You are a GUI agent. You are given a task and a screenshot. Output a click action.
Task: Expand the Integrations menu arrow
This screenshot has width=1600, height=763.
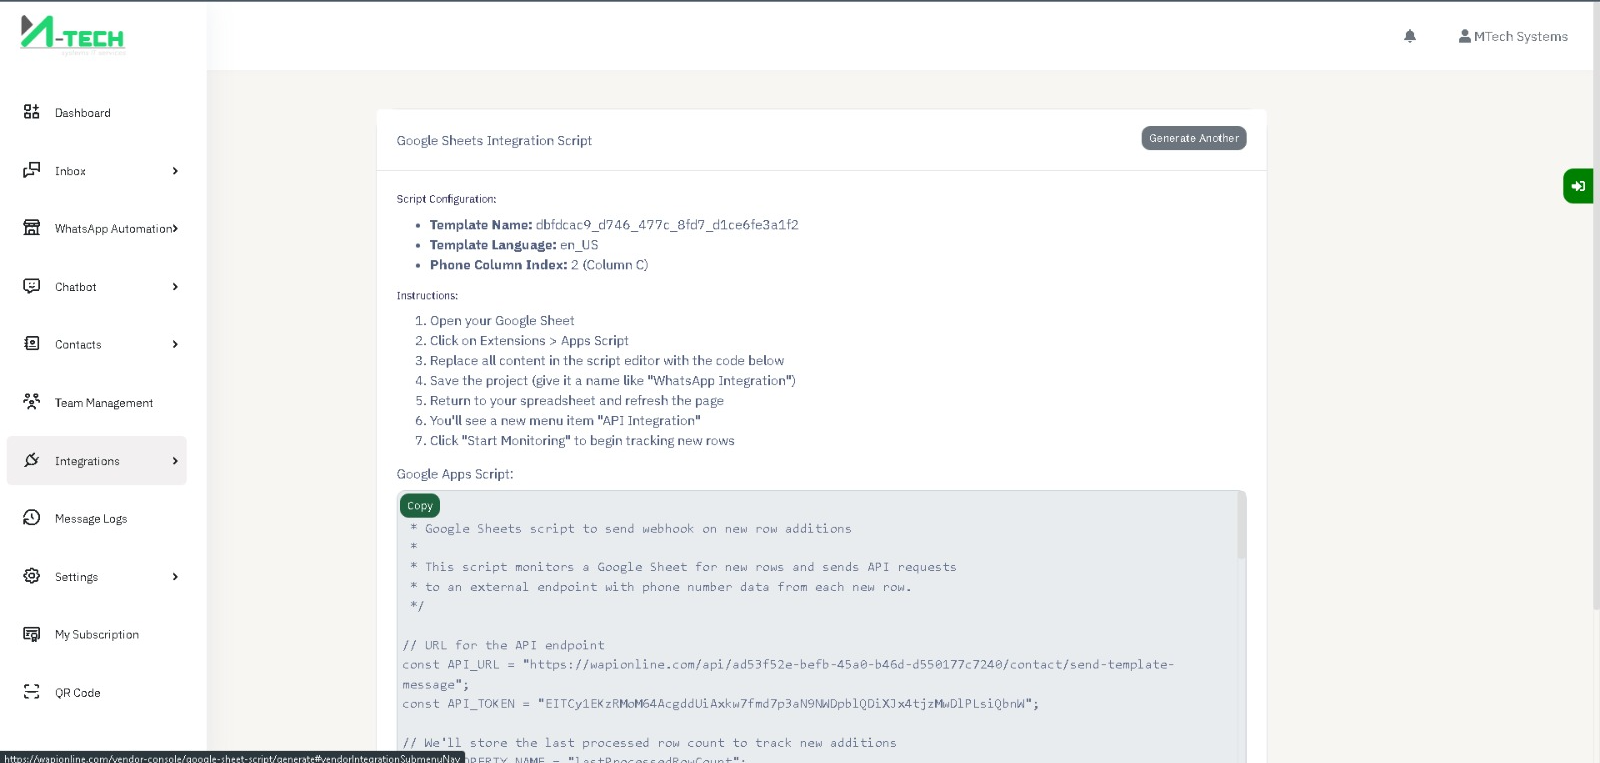(175, 461)
